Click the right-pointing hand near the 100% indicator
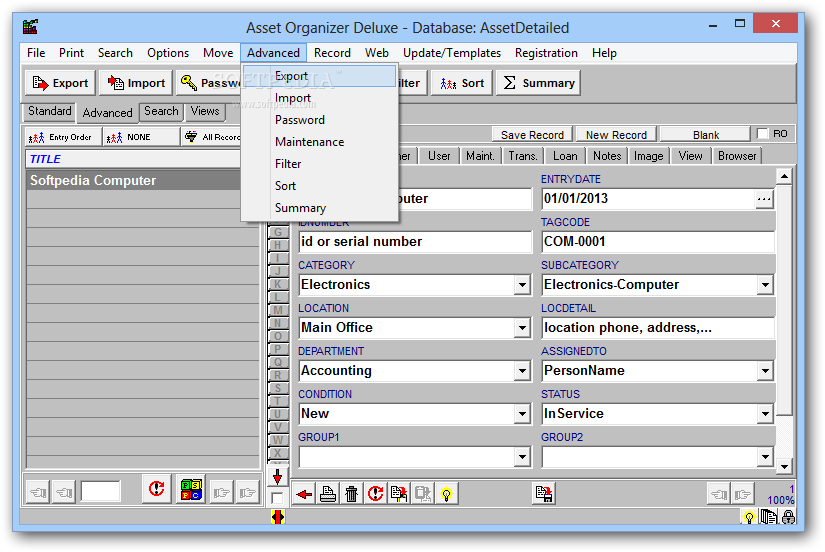The width and height of the screenshot is (825, 552). (x=742, y=494)
